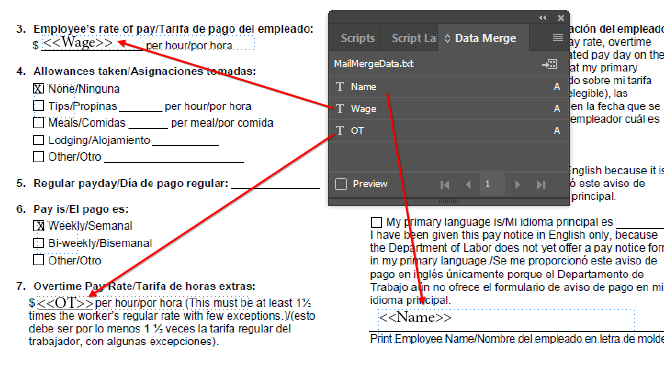This screenshot has width=664, height=366.
Task: Click the record number field
Action: 492,184
